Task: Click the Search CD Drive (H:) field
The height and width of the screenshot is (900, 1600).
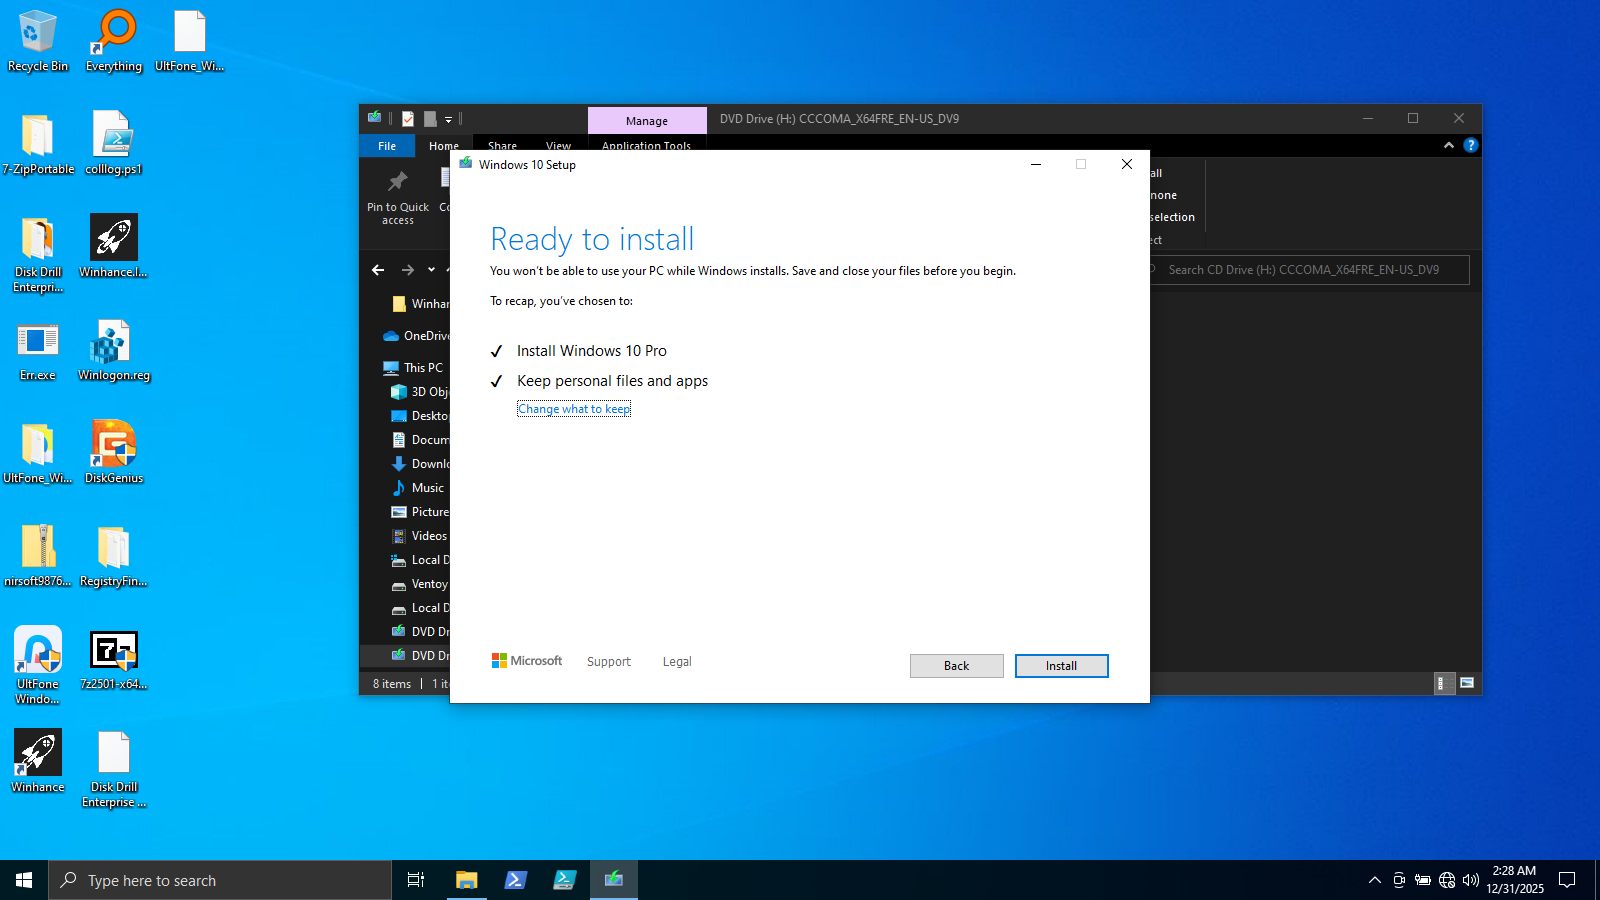Action: point(1310,270)
